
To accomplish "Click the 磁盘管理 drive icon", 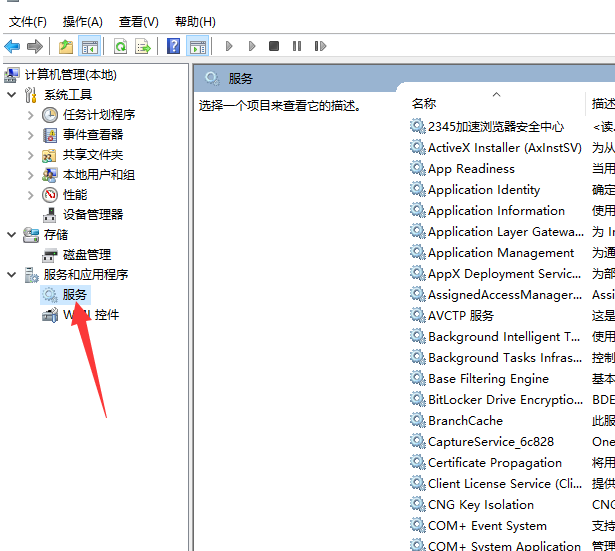I will click(49, 255).
